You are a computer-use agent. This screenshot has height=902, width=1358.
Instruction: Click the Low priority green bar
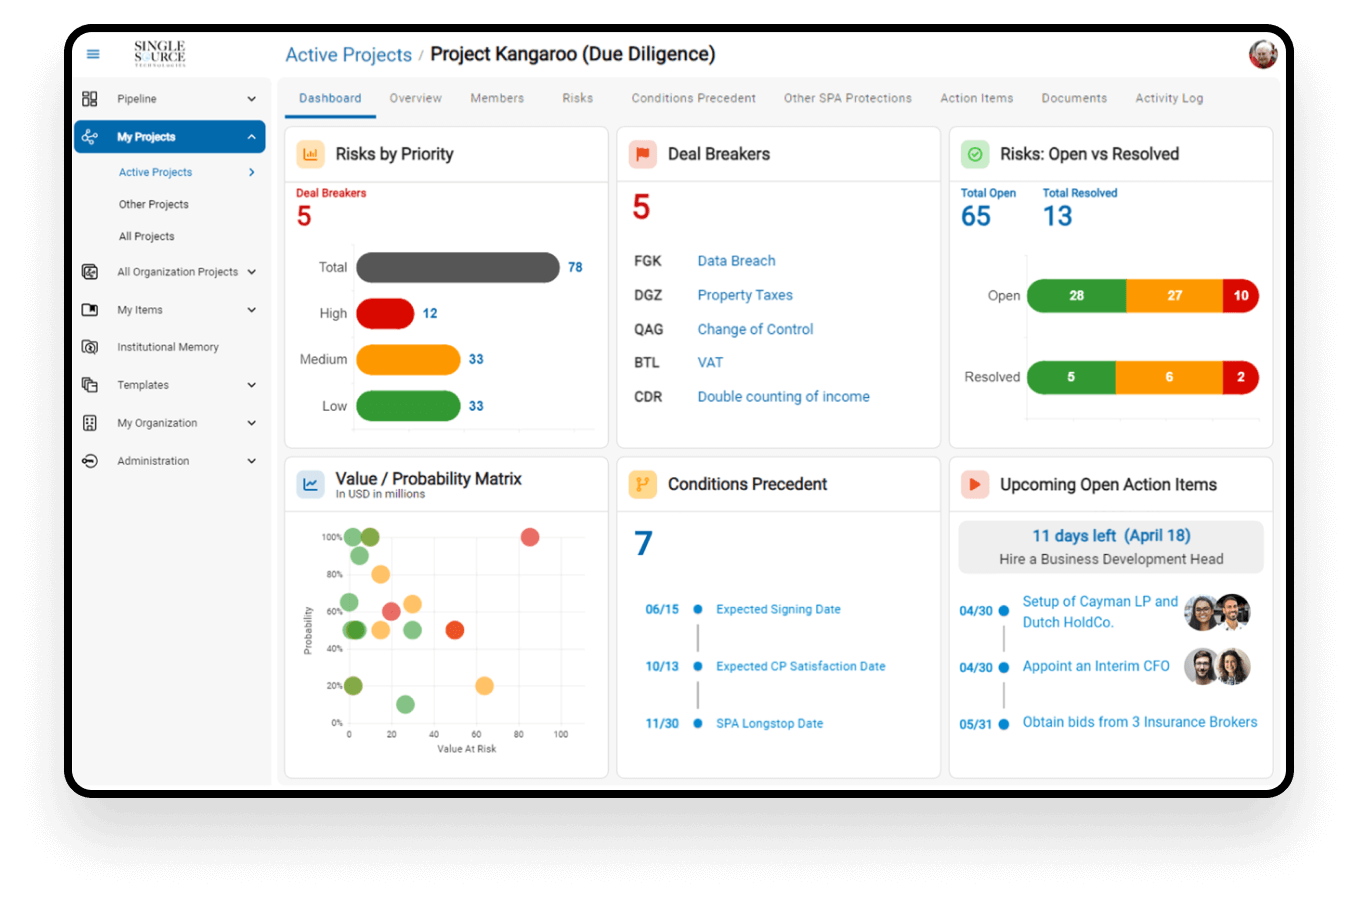[x=408, y=405]
